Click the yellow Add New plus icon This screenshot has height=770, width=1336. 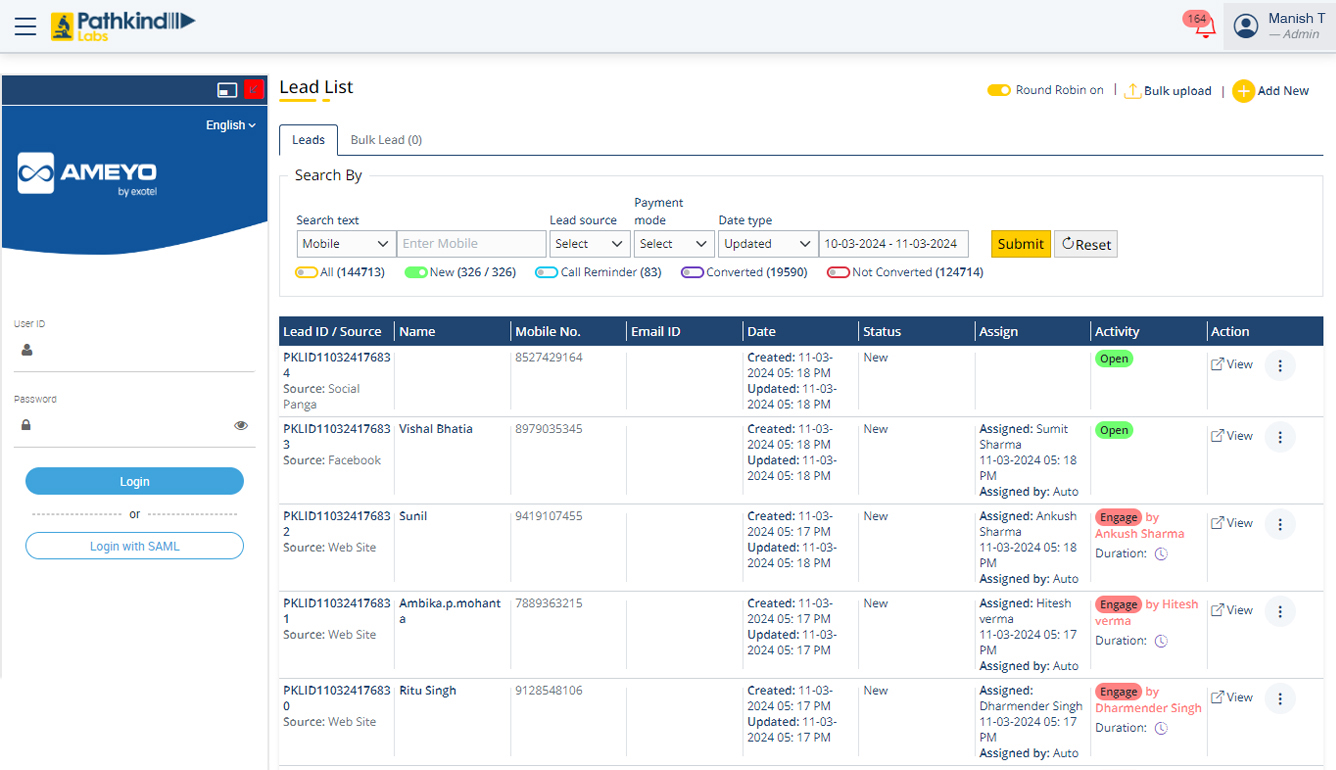click(x=1243, y=91)
